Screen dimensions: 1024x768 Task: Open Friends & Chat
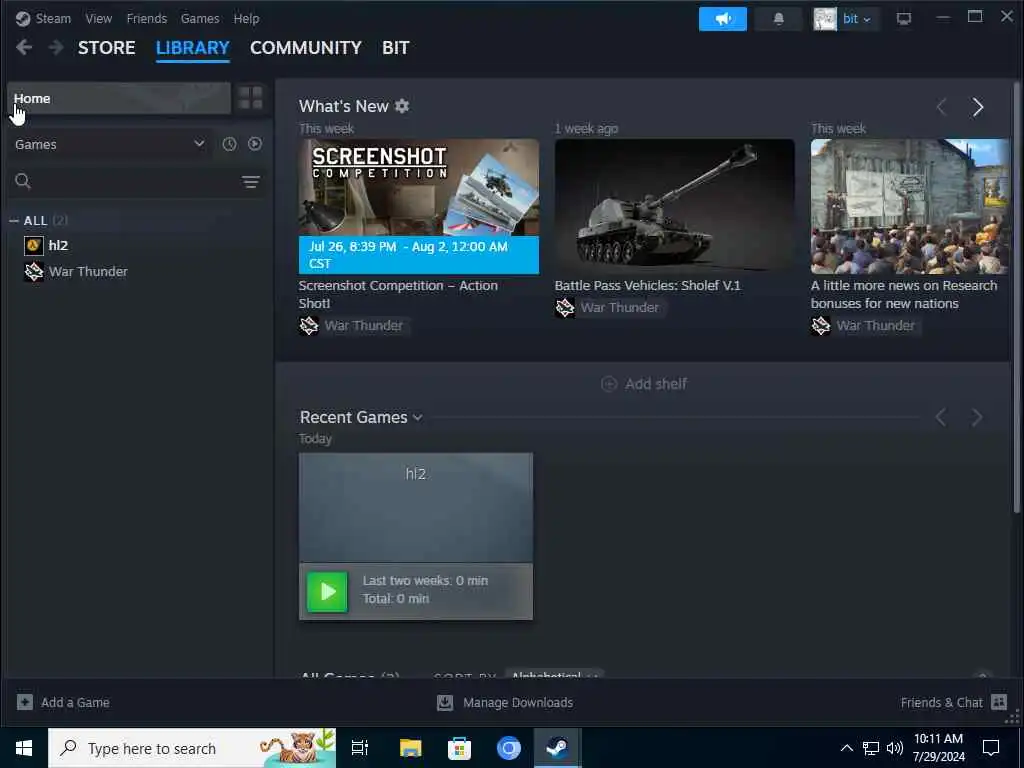[x=953, y=703]
